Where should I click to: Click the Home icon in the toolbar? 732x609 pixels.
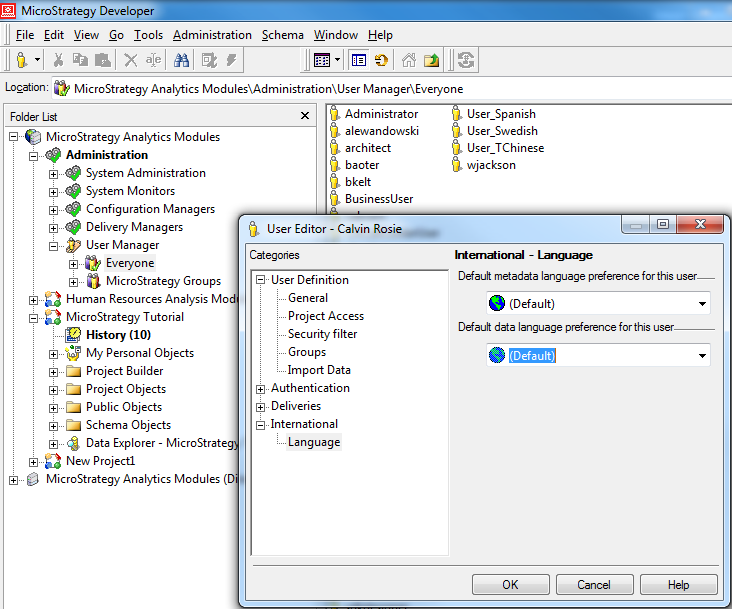[x=409, y=60]
